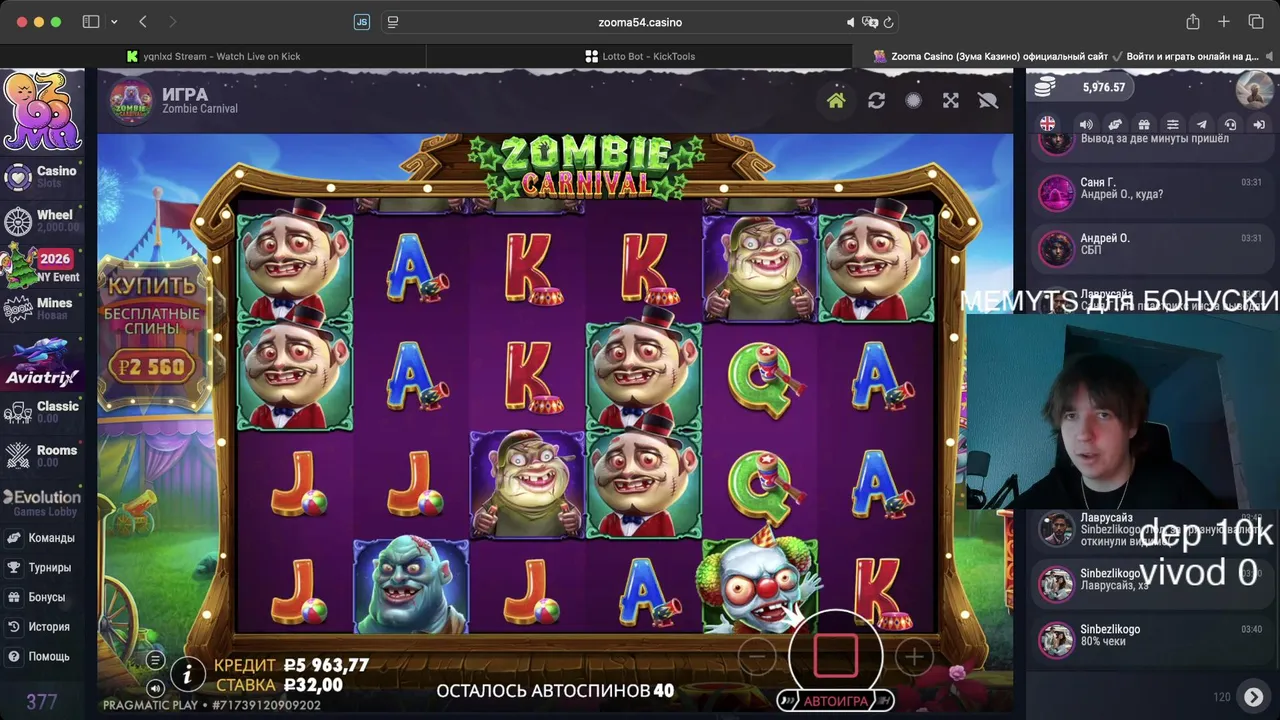Image resolution: width=1280 pixels, height=720 pixels.
Task: Open support headset icon
Action: tap(1231, 125)
